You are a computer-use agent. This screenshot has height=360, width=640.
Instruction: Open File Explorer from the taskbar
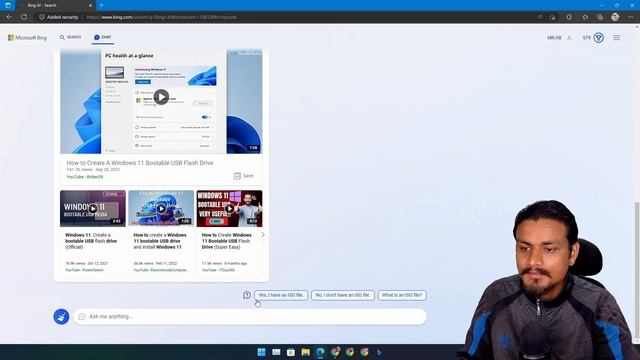coord(305,352)
